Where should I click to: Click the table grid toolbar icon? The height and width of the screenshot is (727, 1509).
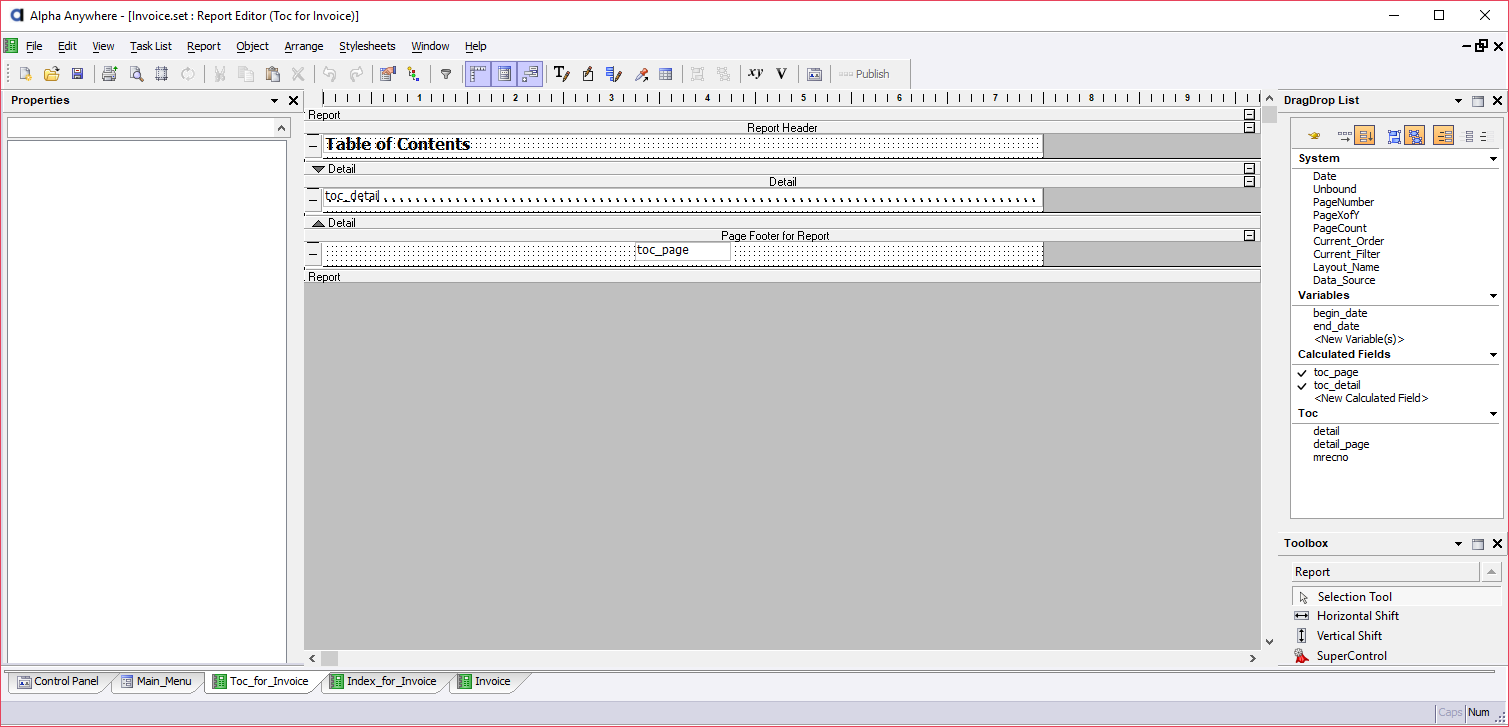[666, 74]
